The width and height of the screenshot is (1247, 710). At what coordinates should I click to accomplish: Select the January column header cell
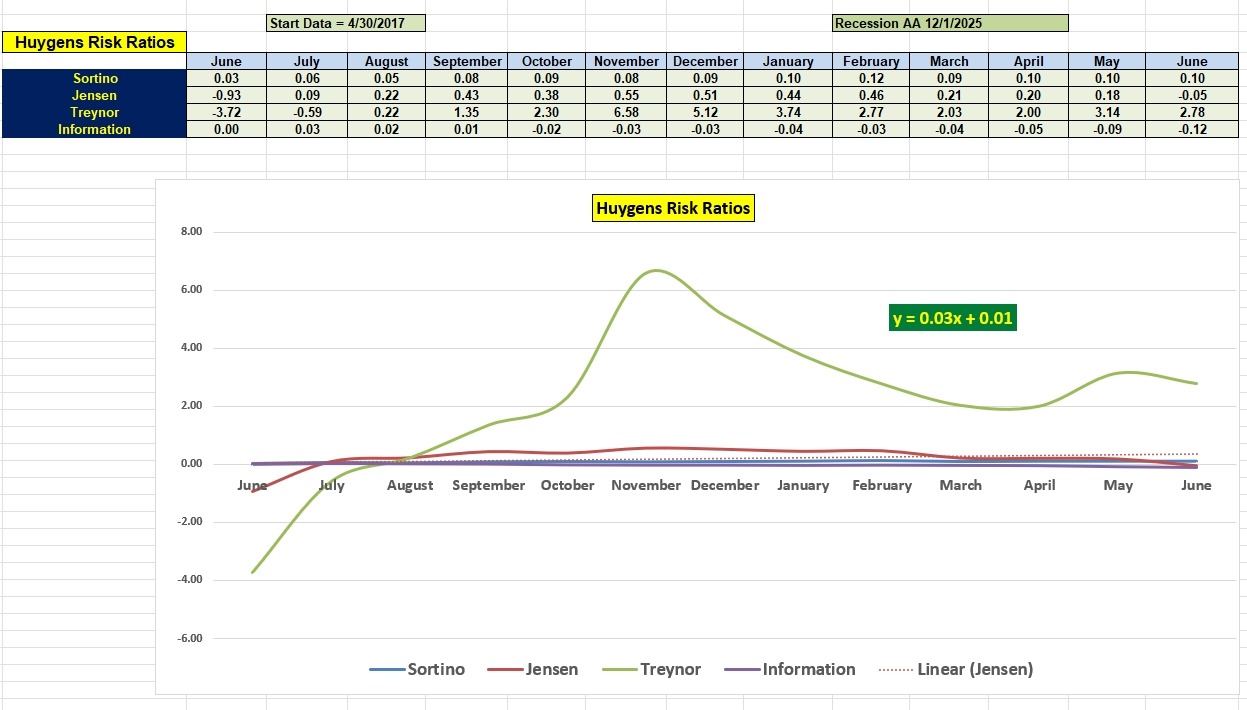[x=788, y=61]
